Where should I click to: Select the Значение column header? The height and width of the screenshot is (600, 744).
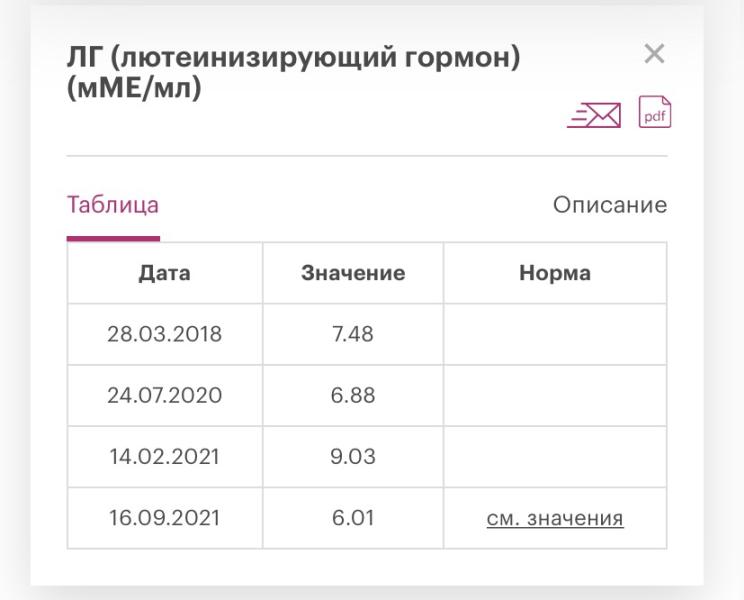[353, 273]
